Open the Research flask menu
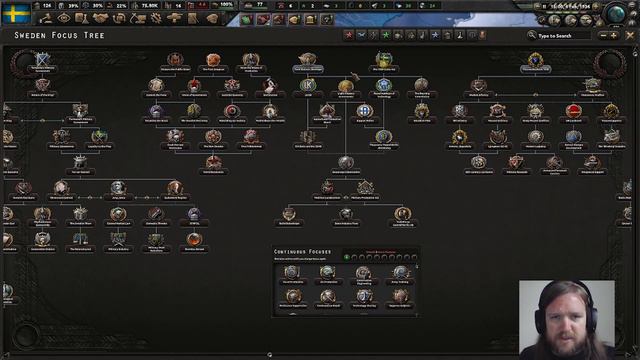Image resolution: width=640 pixels, height=360 pixels. coord(82,18)
